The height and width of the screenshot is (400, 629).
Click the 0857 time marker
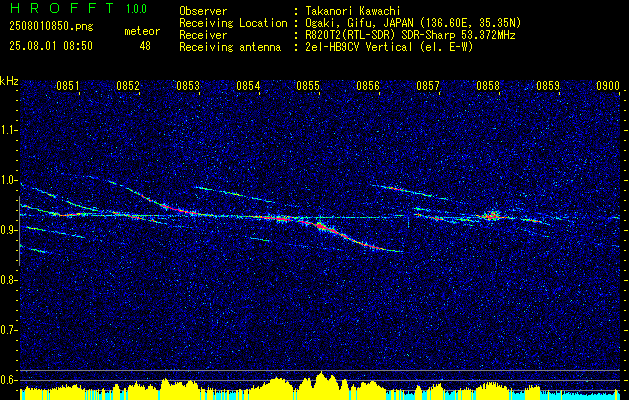click(428, 86)
